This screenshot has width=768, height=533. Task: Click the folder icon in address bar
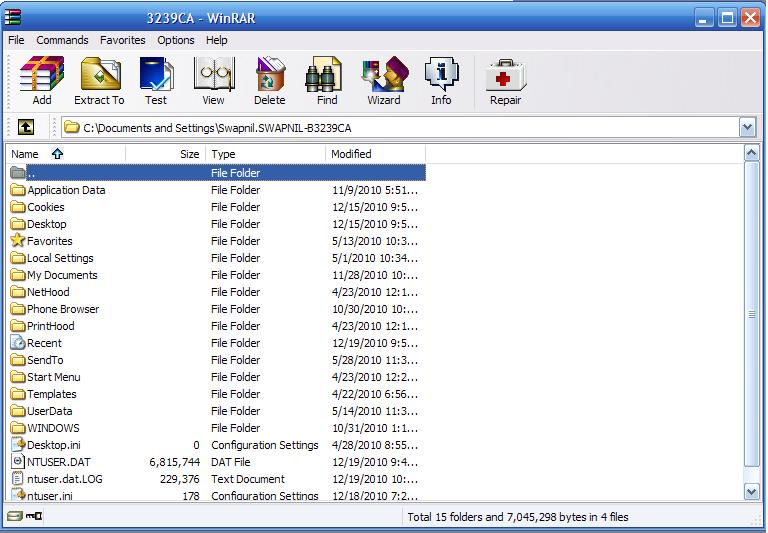[x=72, y=127]
